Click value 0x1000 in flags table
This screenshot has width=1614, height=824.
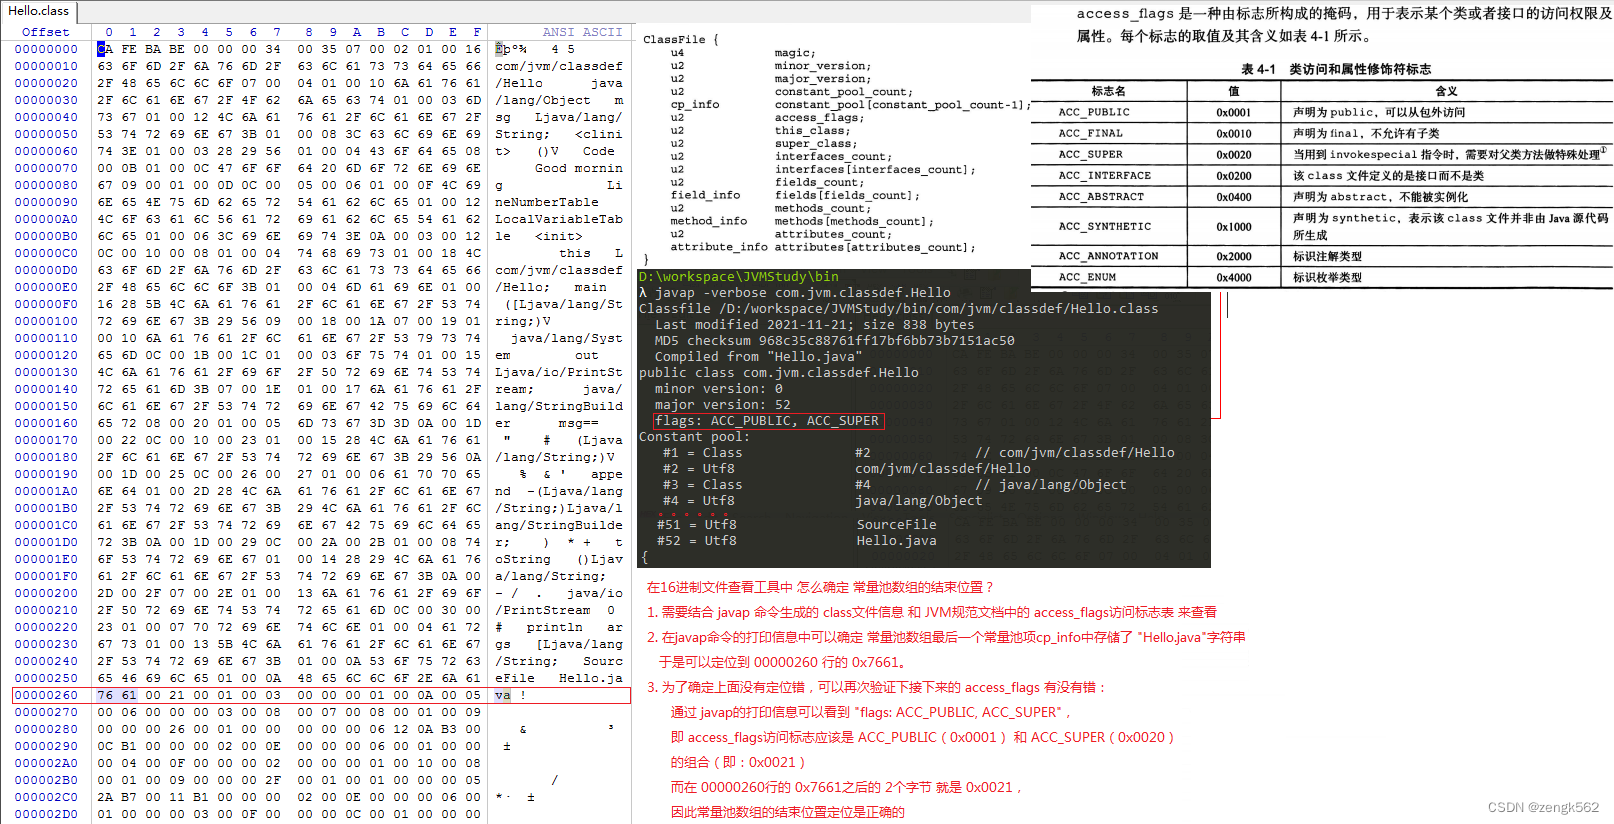coord(1234,227)
